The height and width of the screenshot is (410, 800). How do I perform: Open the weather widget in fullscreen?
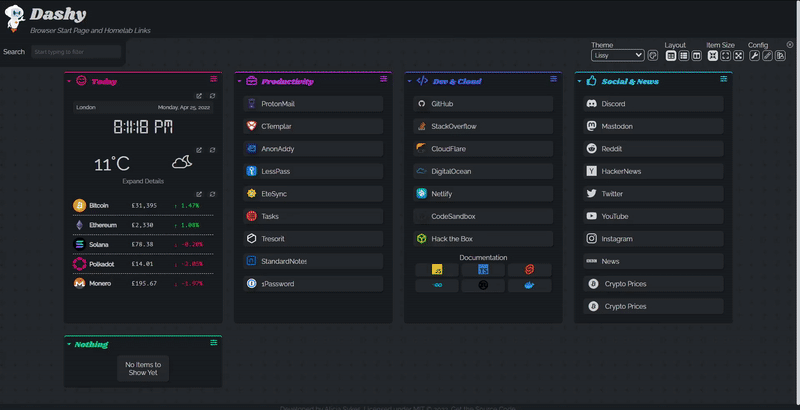point(199,150)
